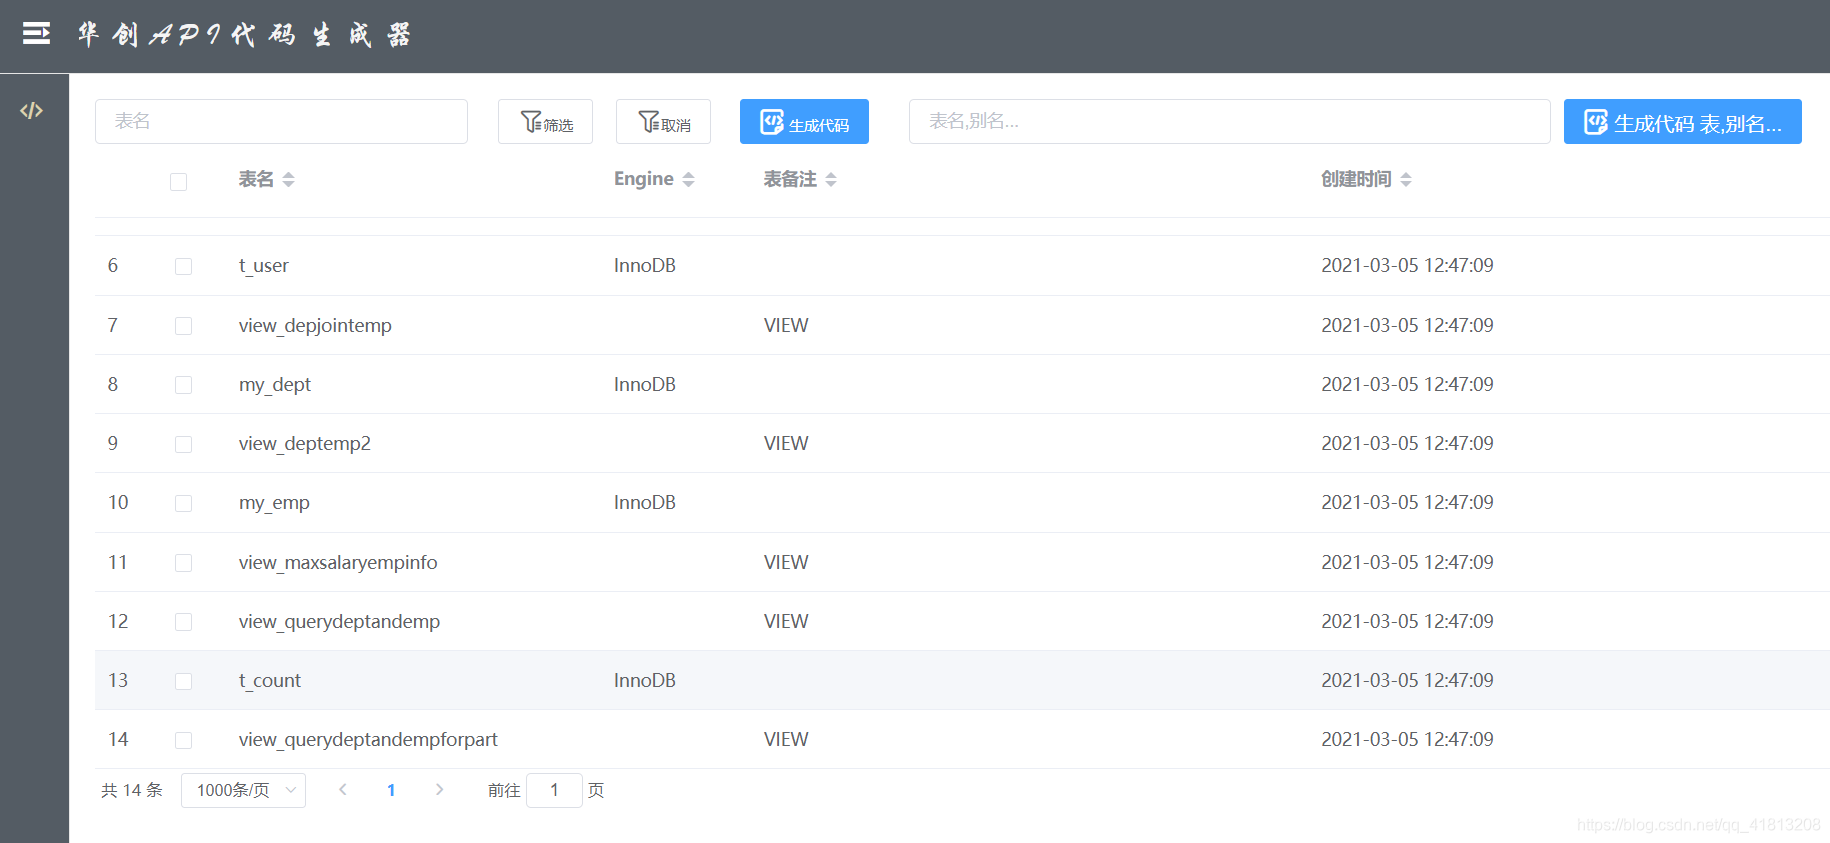
Task: Click the view_deptemp2 table name
Action: [x=305, y=443]
